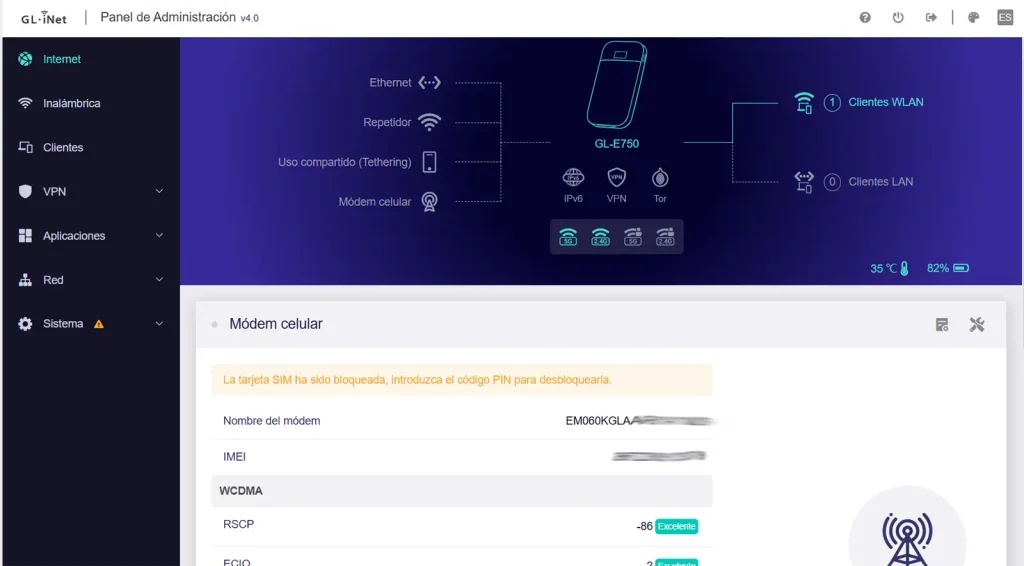Toggle the guest 5G Wi-Fi icon
This screenshot has height=566, width=1024.
[632, 236]
